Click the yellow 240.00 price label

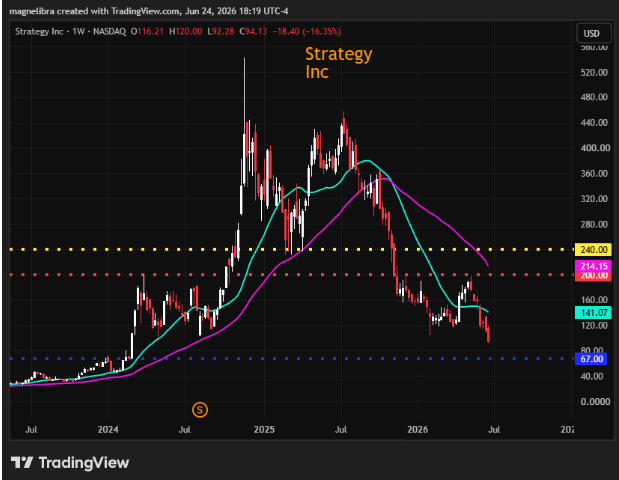593,249
